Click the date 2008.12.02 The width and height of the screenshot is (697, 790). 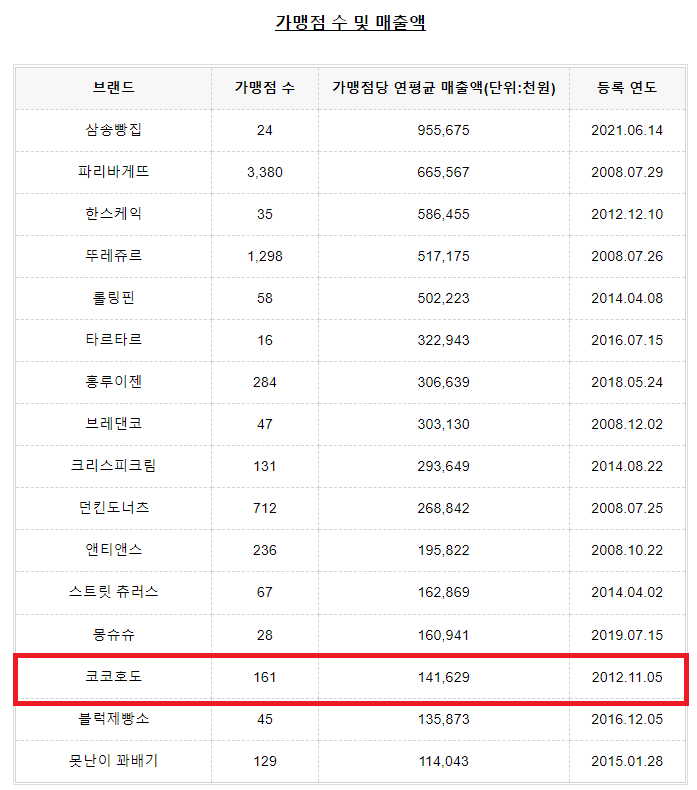click(627, 424)
